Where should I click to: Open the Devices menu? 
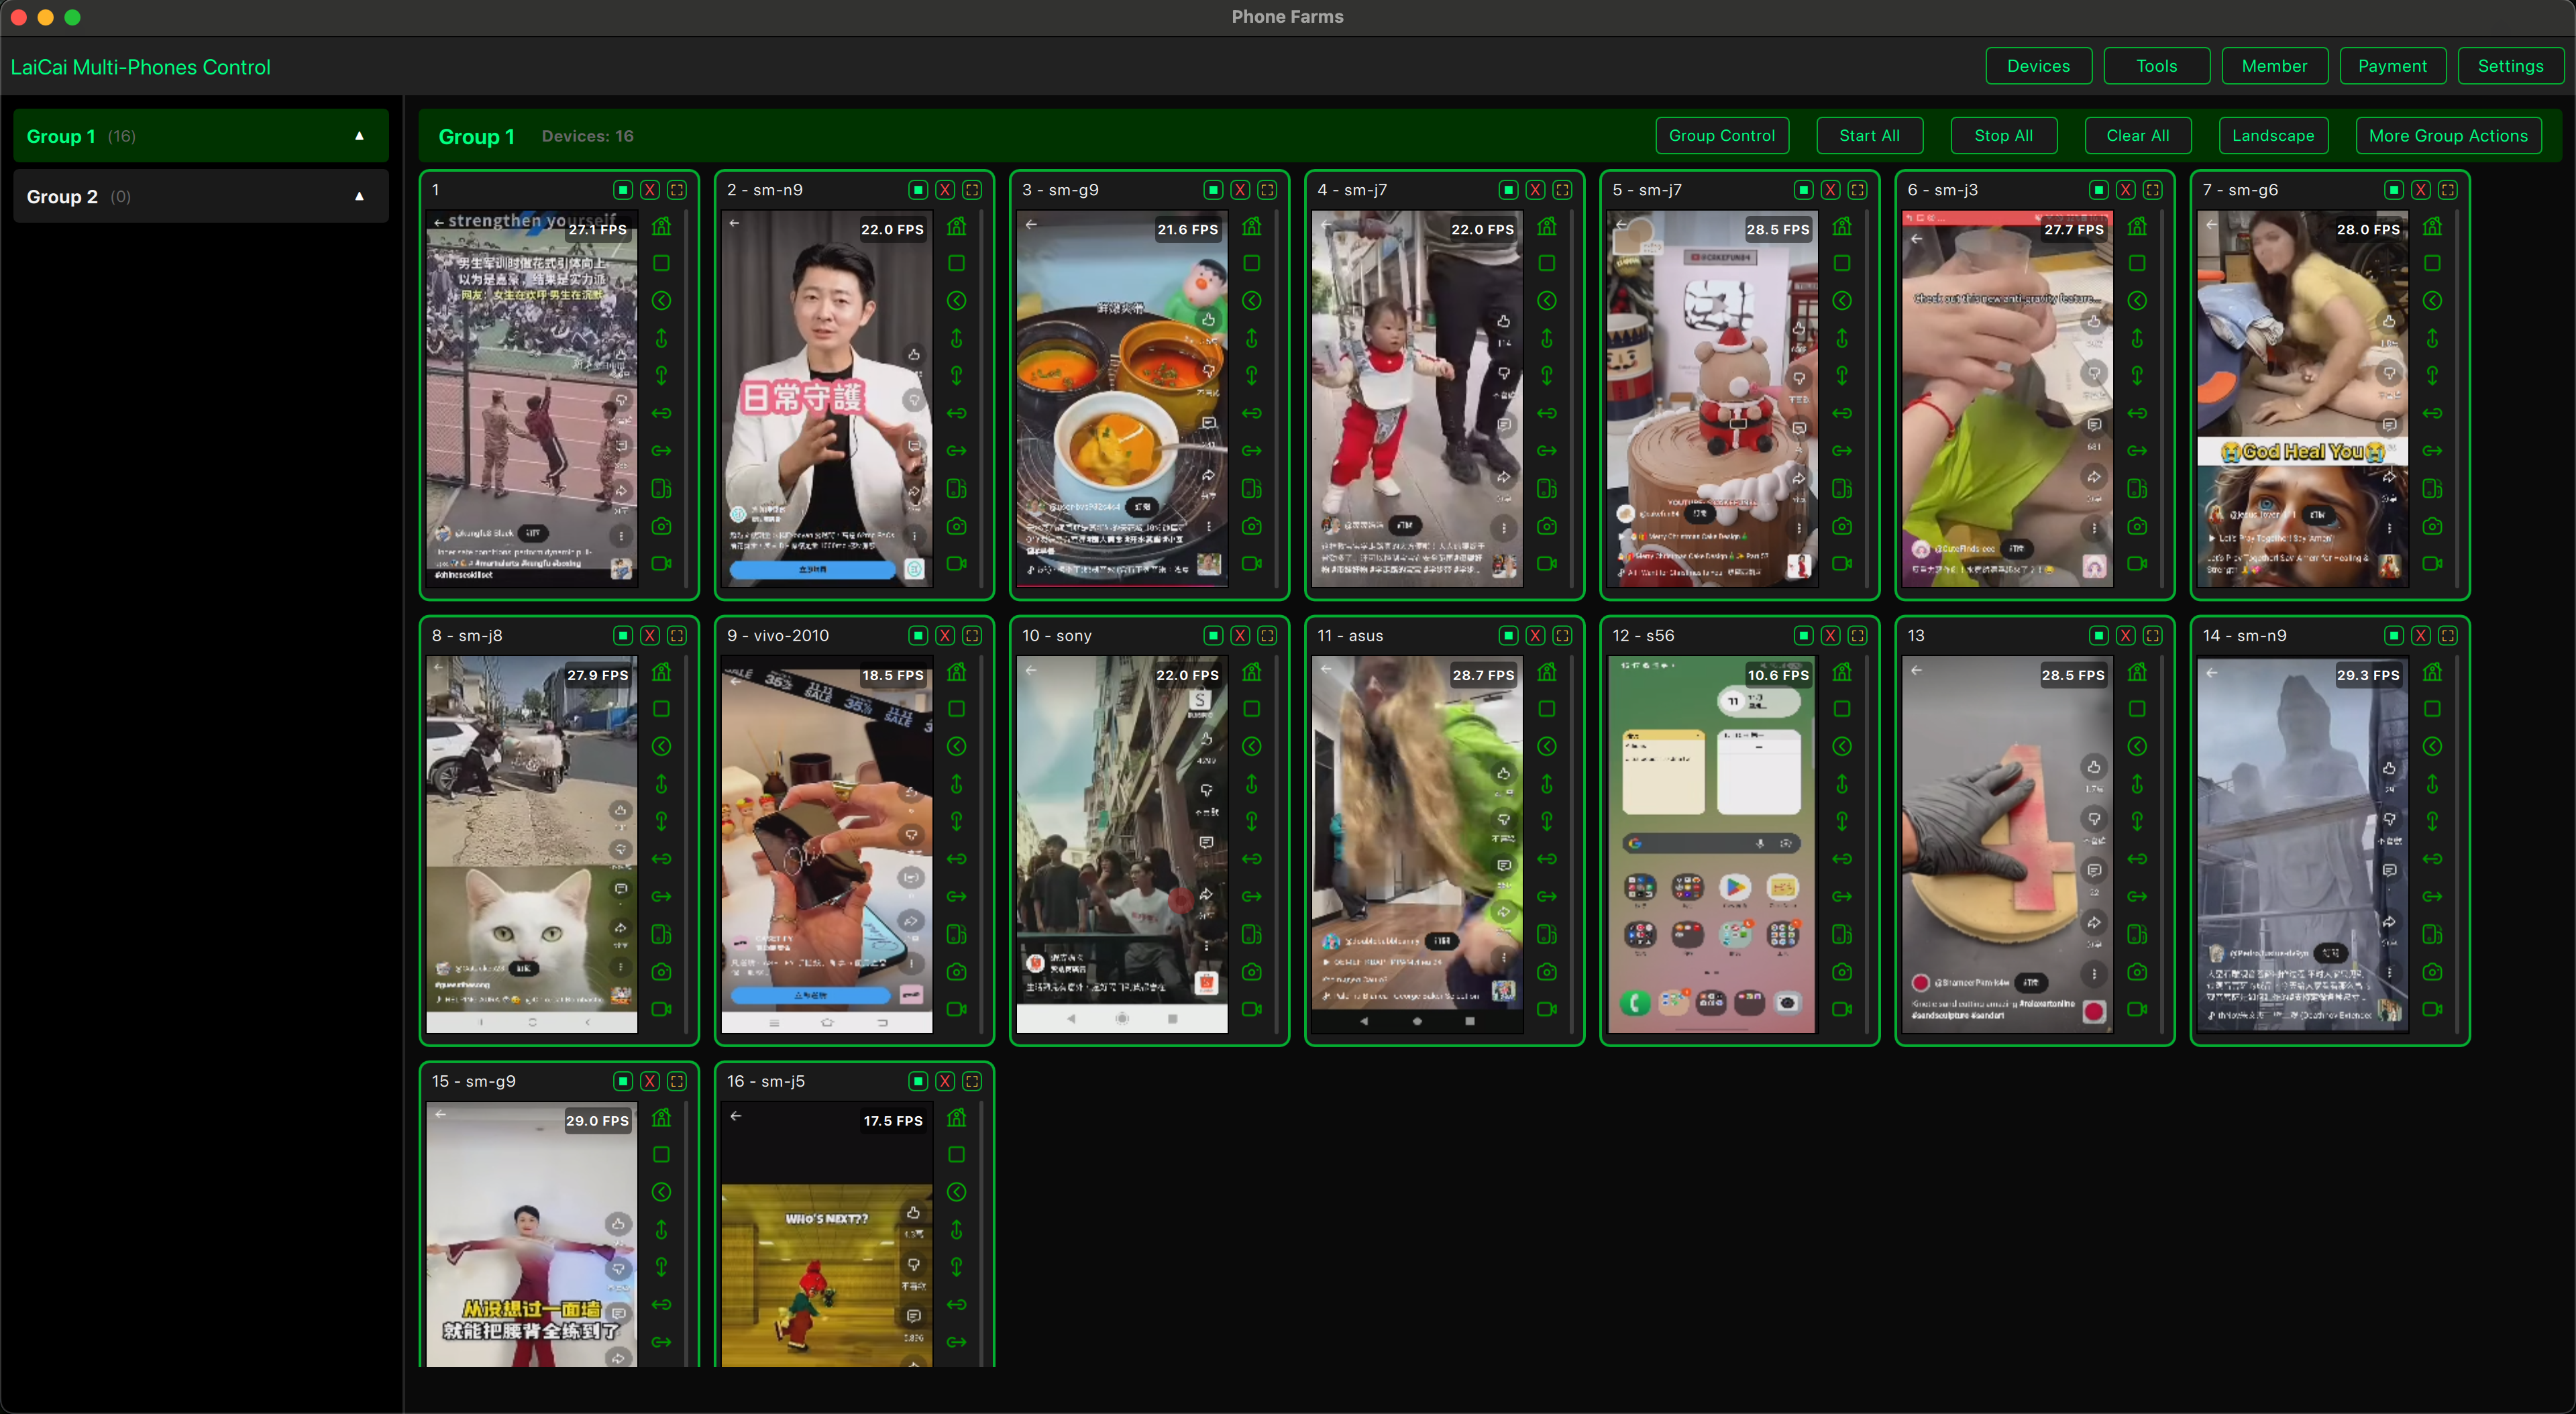tap(2037, 66)
